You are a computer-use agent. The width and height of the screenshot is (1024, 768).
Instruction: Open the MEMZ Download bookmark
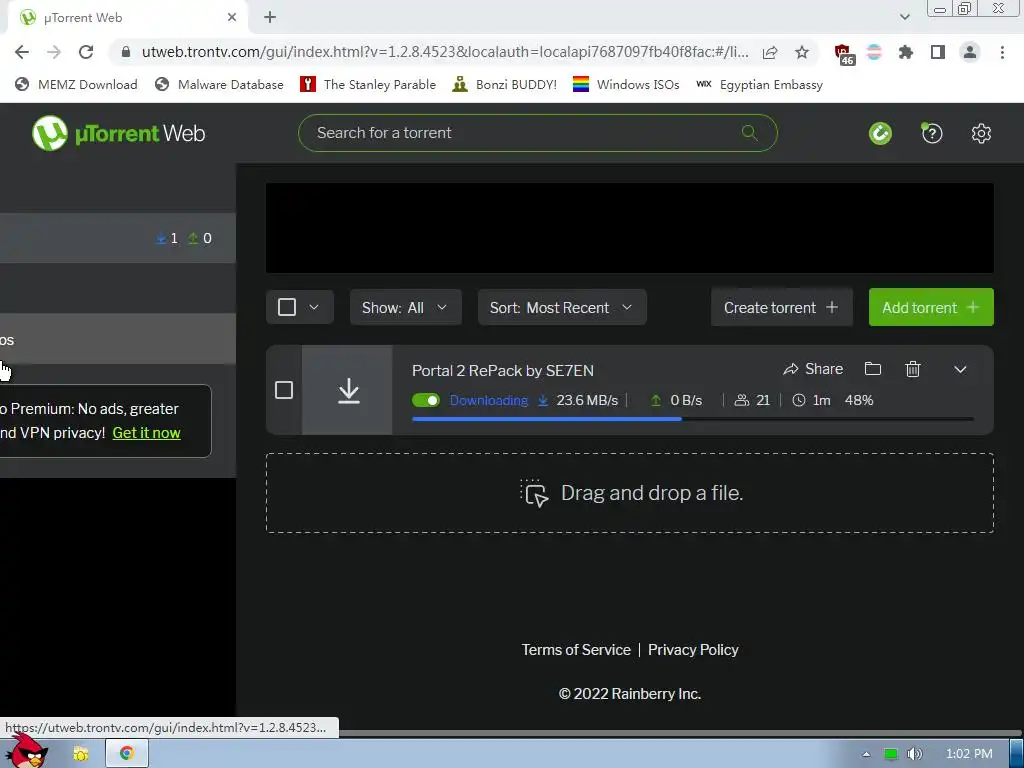(76, 84)
